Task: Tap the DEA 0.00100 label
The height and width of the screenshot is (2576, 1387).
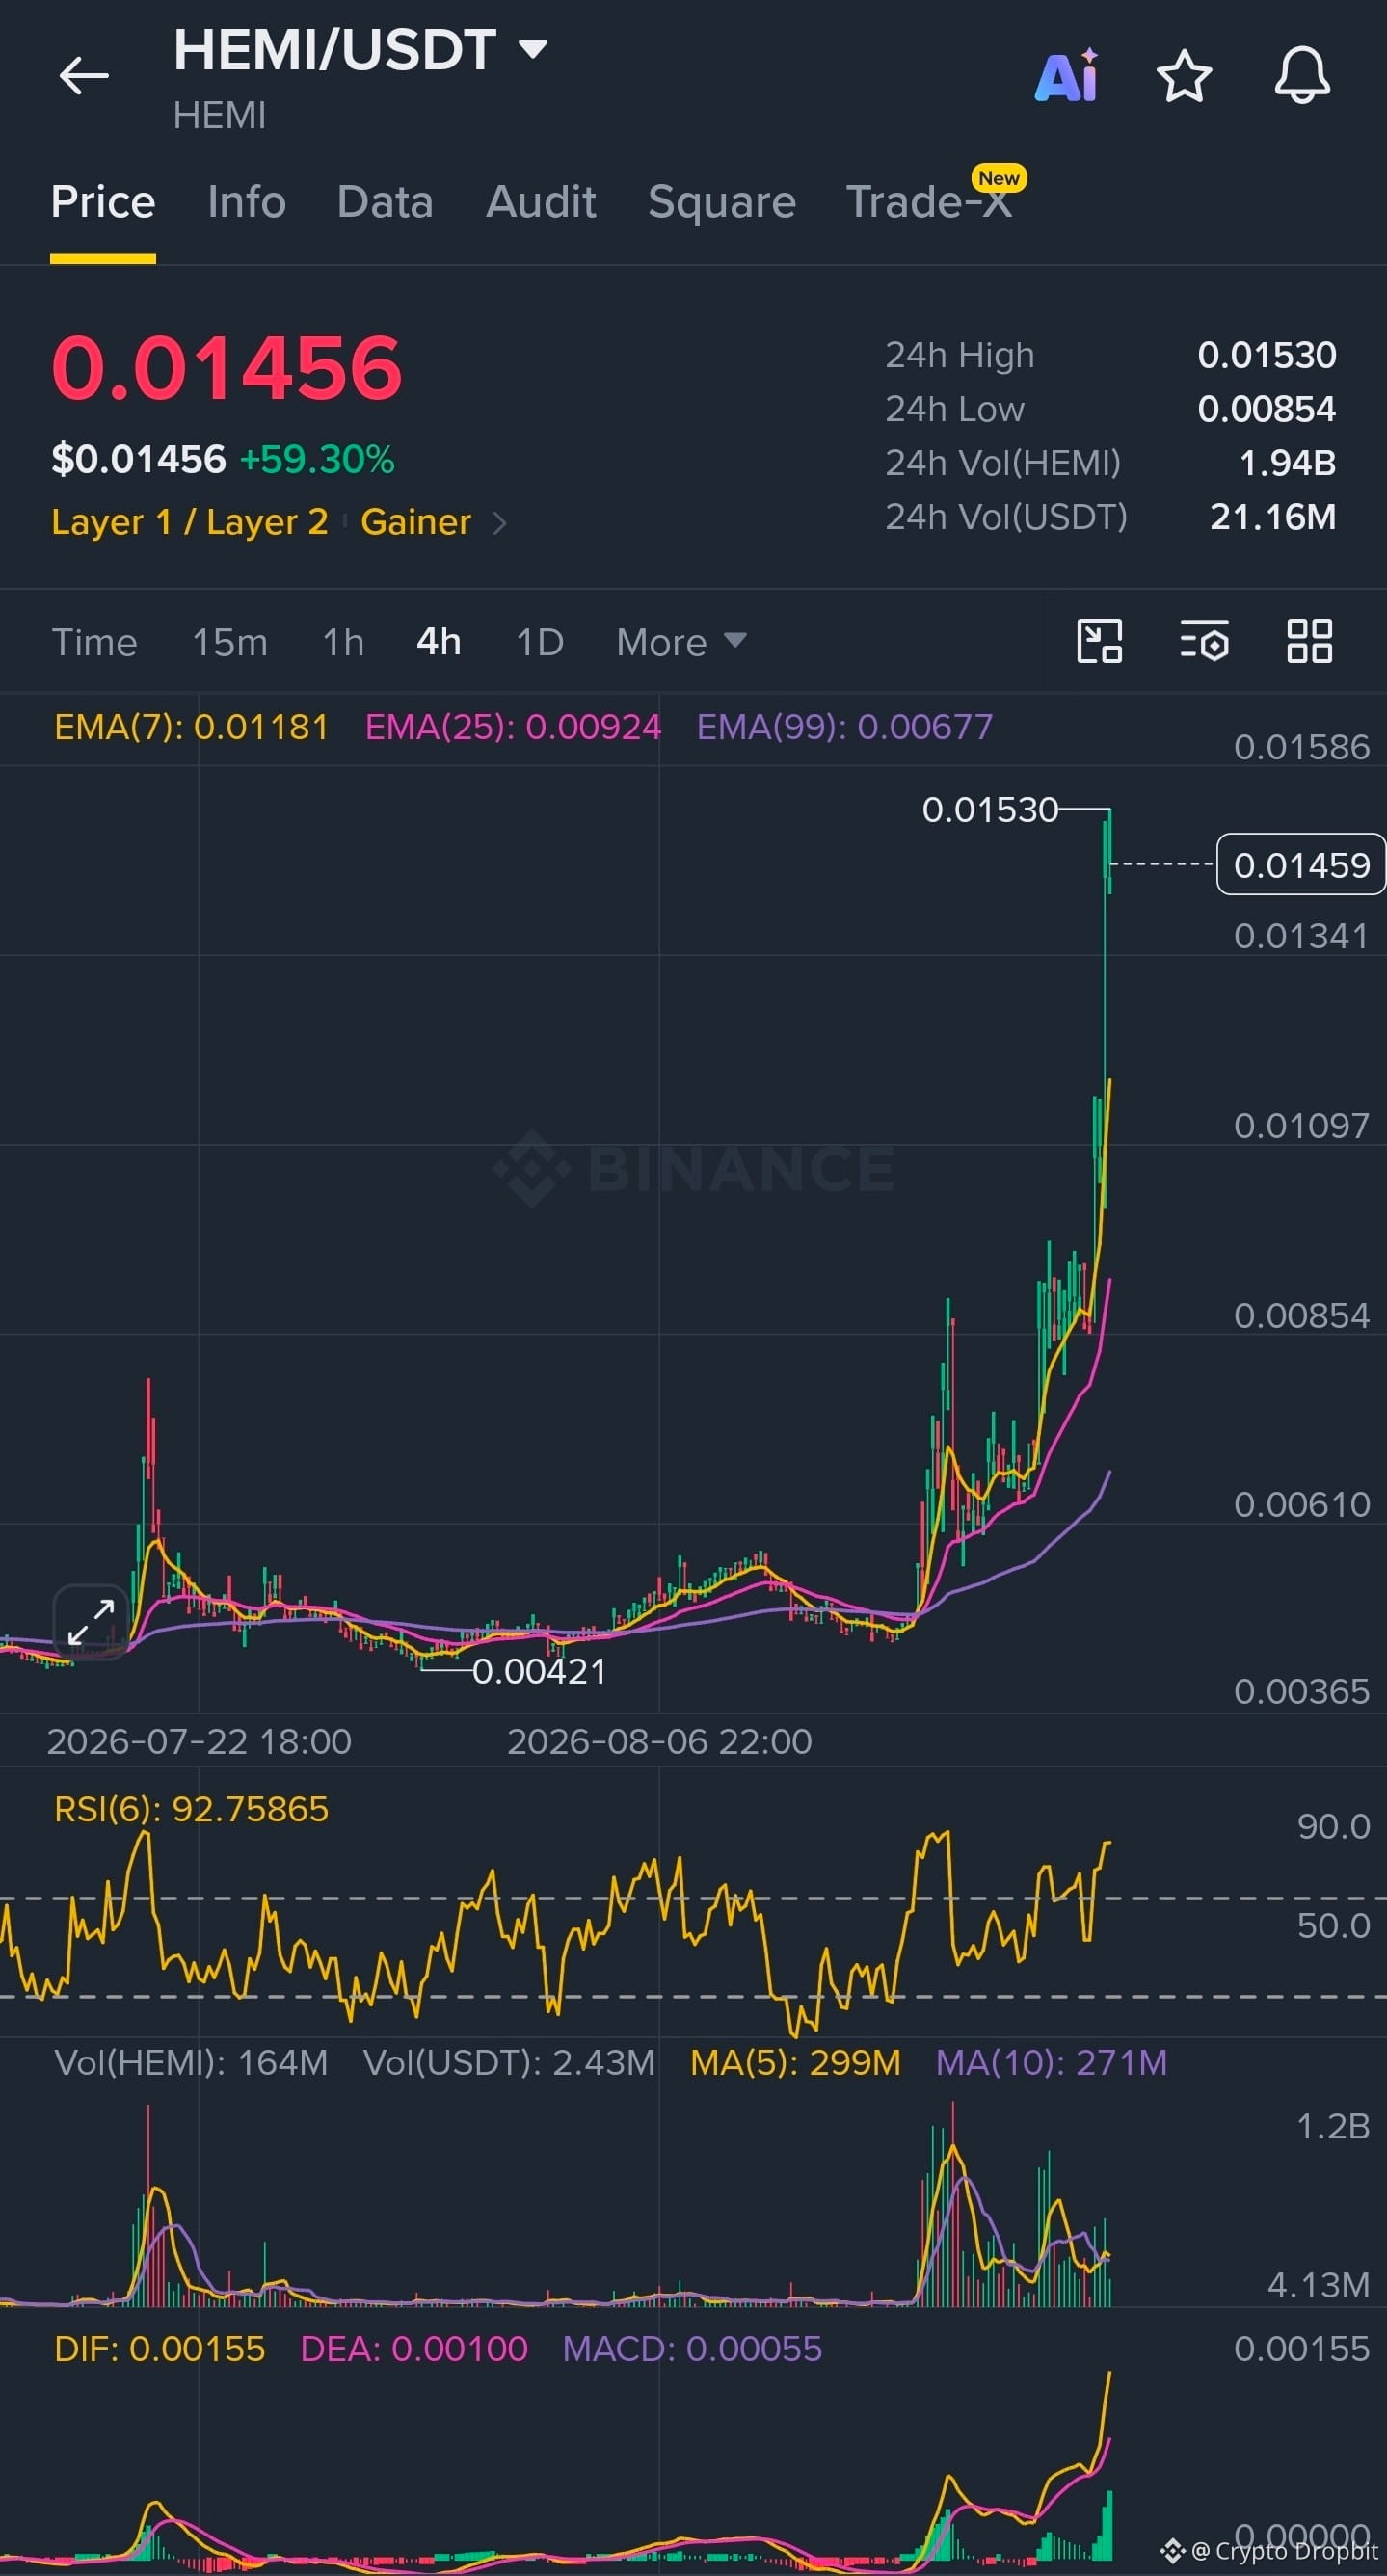Action: [414, 2348]
